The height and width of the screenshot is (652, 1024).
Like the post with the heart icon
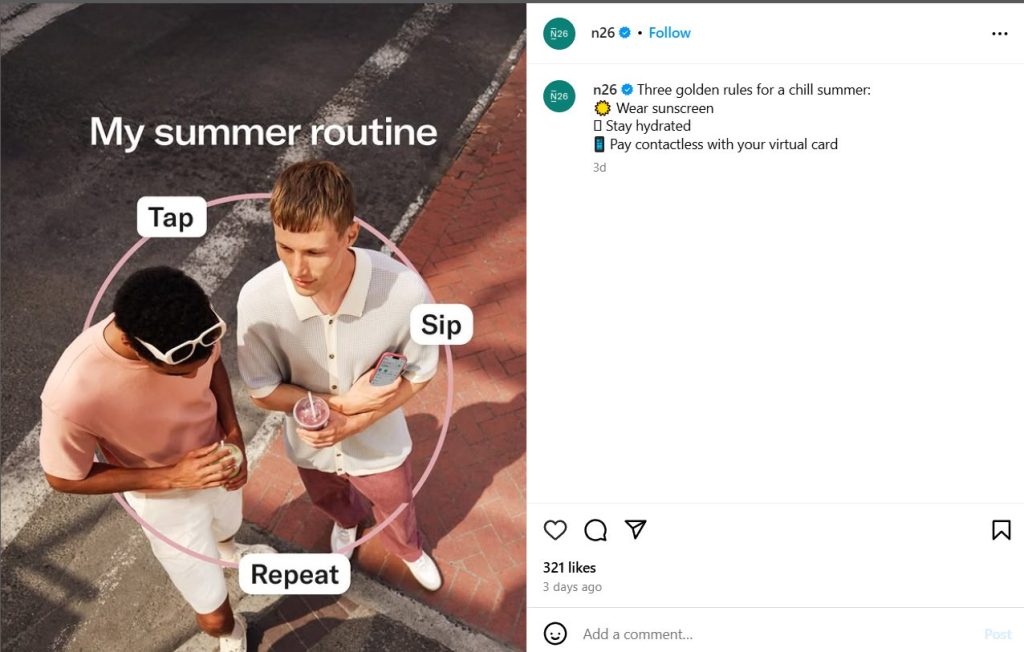(x=555, y=530)
